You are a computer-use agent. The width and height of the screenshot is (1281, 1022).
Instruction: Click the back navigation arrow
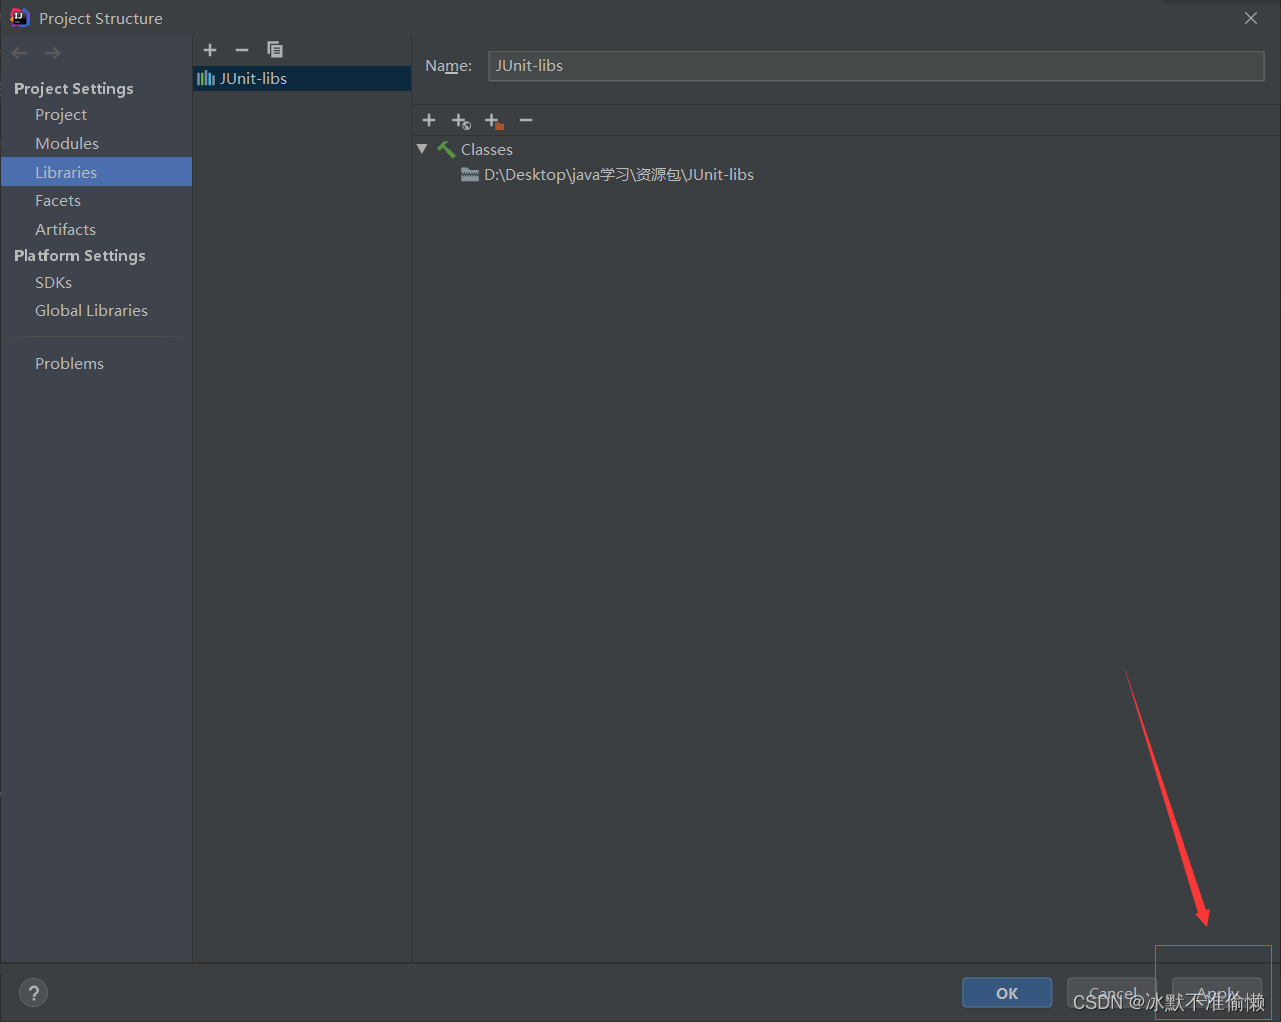click(x=20, y=53)
